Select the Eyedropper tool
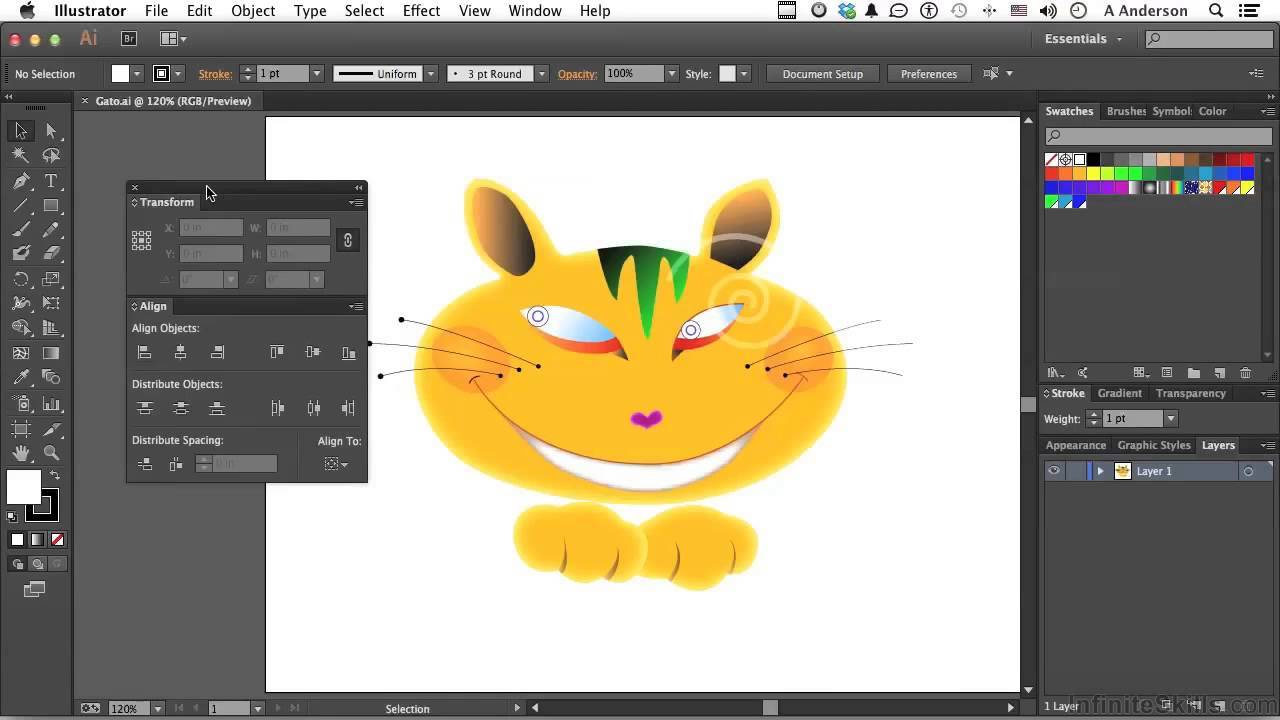This screenshot has height=720, width=1280. tap(20, 378)
